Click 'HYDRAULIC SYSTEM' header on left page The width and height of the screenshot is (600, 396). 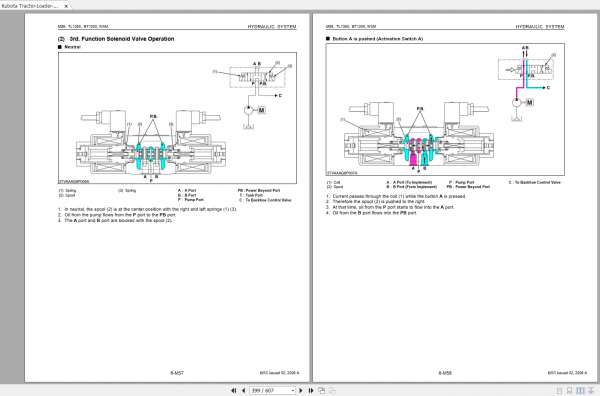pyautogui.click(x=272, y=26)
